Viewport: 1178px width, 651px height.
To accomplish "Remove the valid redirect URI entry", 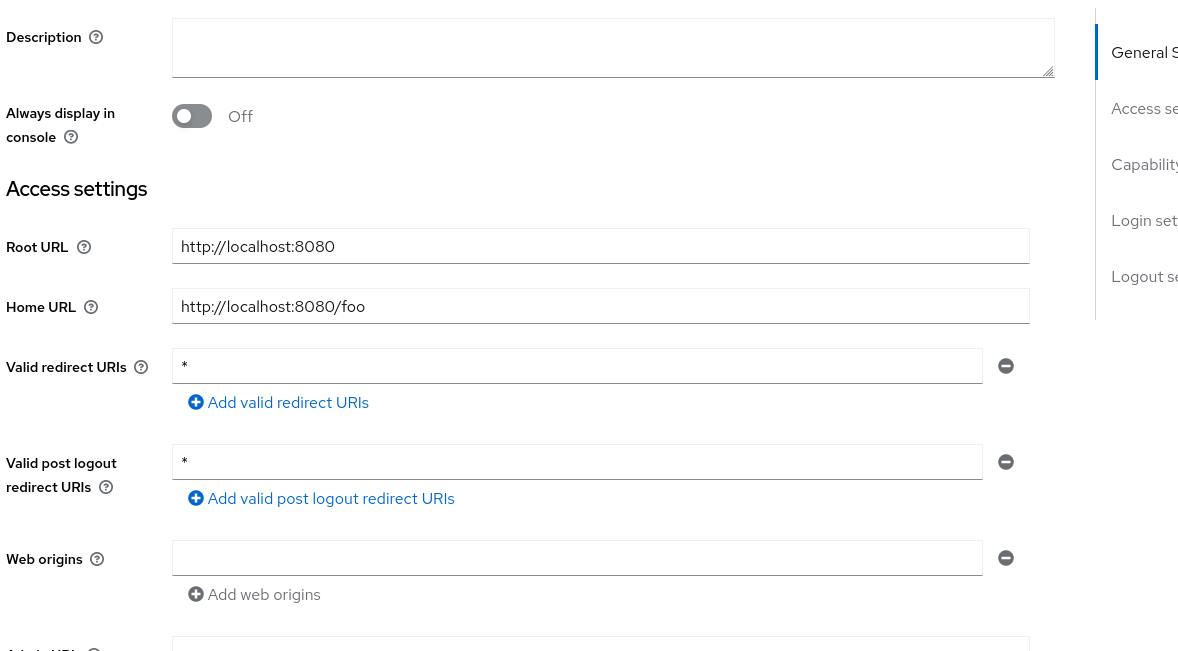I will point(1006,366).
